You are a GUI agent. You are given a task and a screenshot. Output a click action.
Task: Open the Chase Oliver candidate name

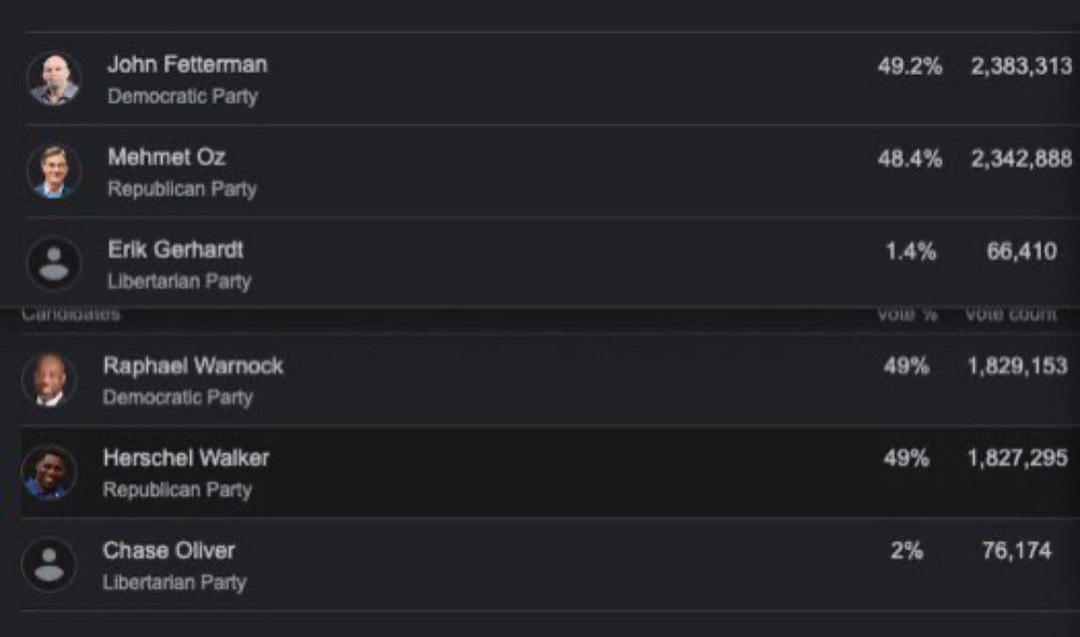(x=169, y=551)
